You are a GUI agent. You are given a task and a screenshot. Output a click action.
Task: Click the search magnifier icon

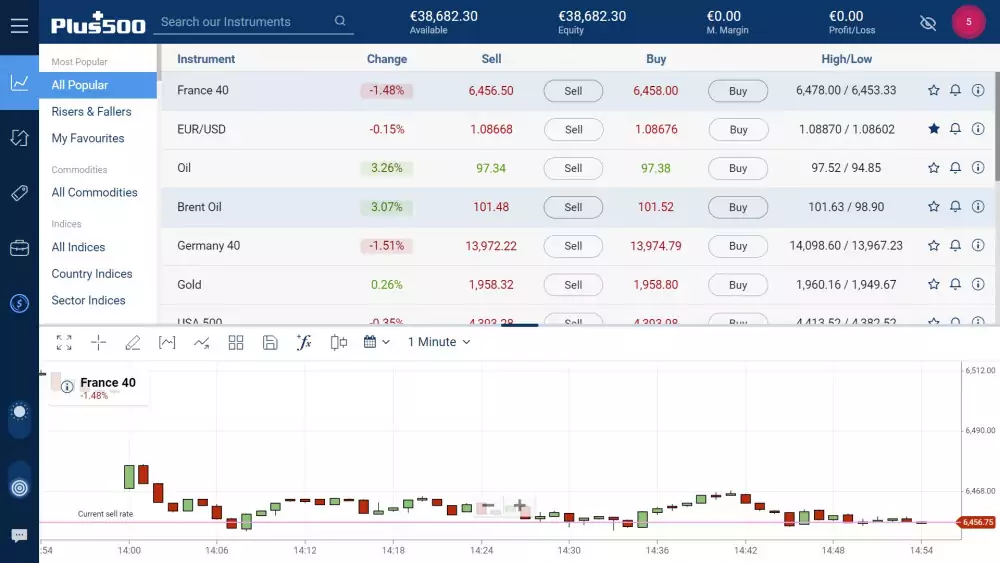pyautogui.click(x=340, y=21)
